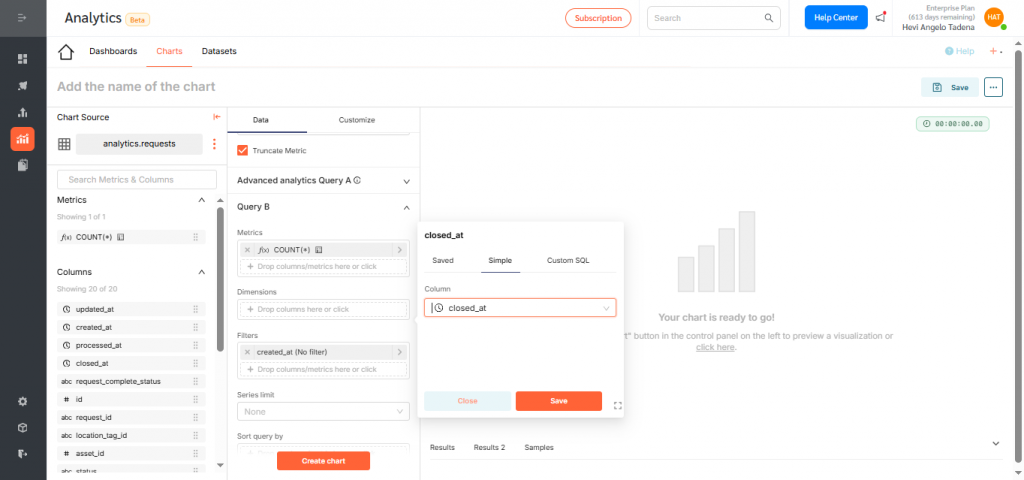Open the analytics chart icon in sidebar

click(22, 139)
